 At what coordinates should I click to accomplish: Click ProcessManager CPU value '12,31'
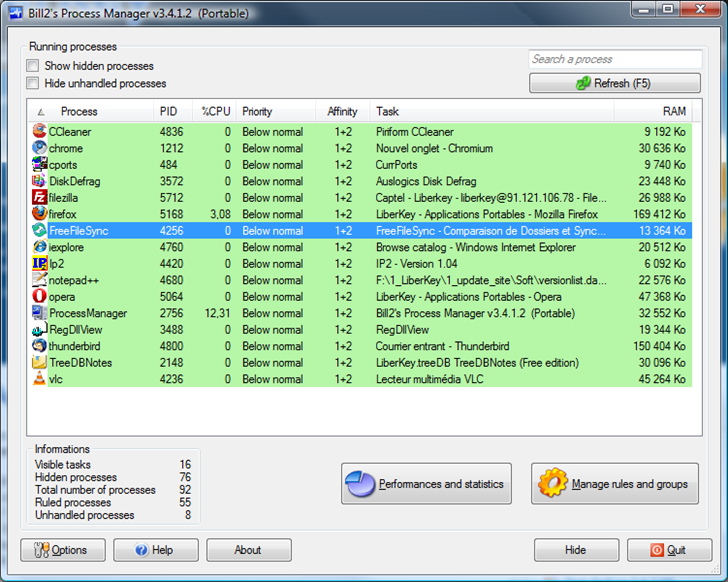click(217, 313)
